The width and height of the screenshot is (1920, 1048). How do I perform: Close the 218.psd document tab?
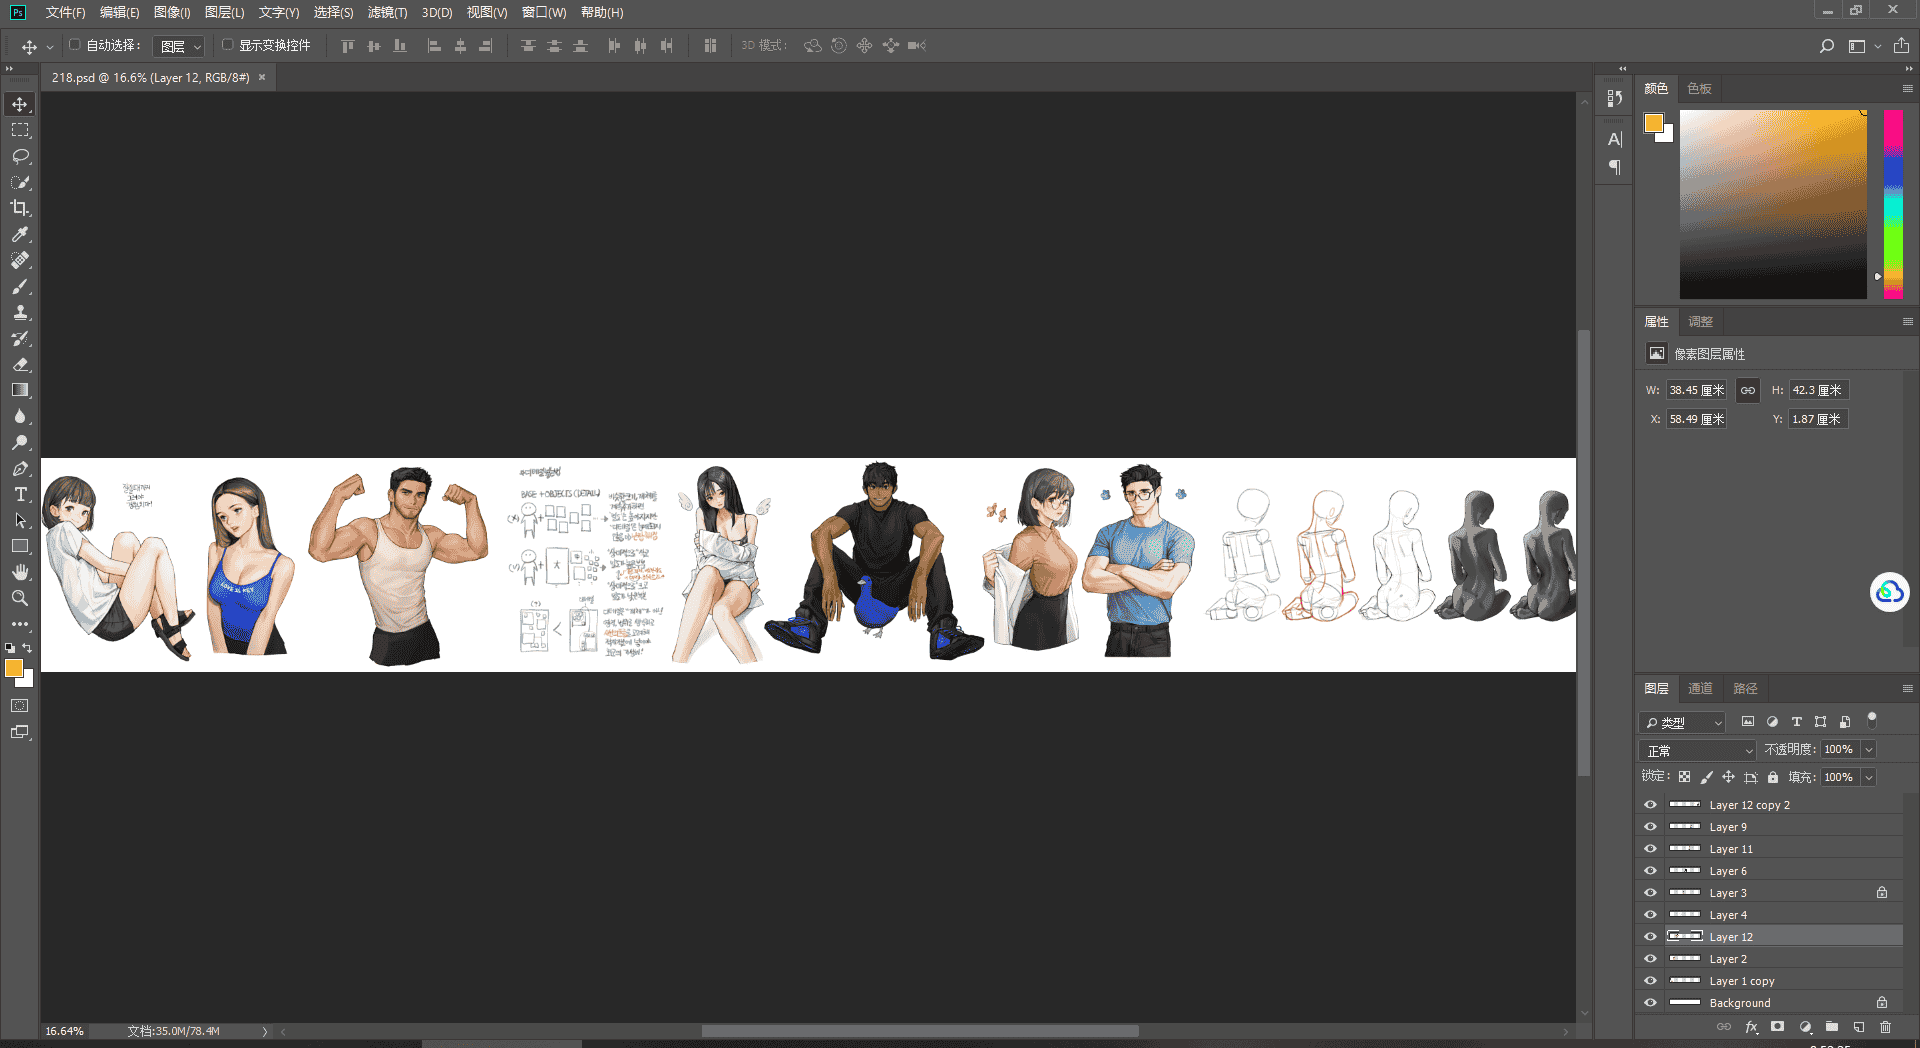point(262,77)
